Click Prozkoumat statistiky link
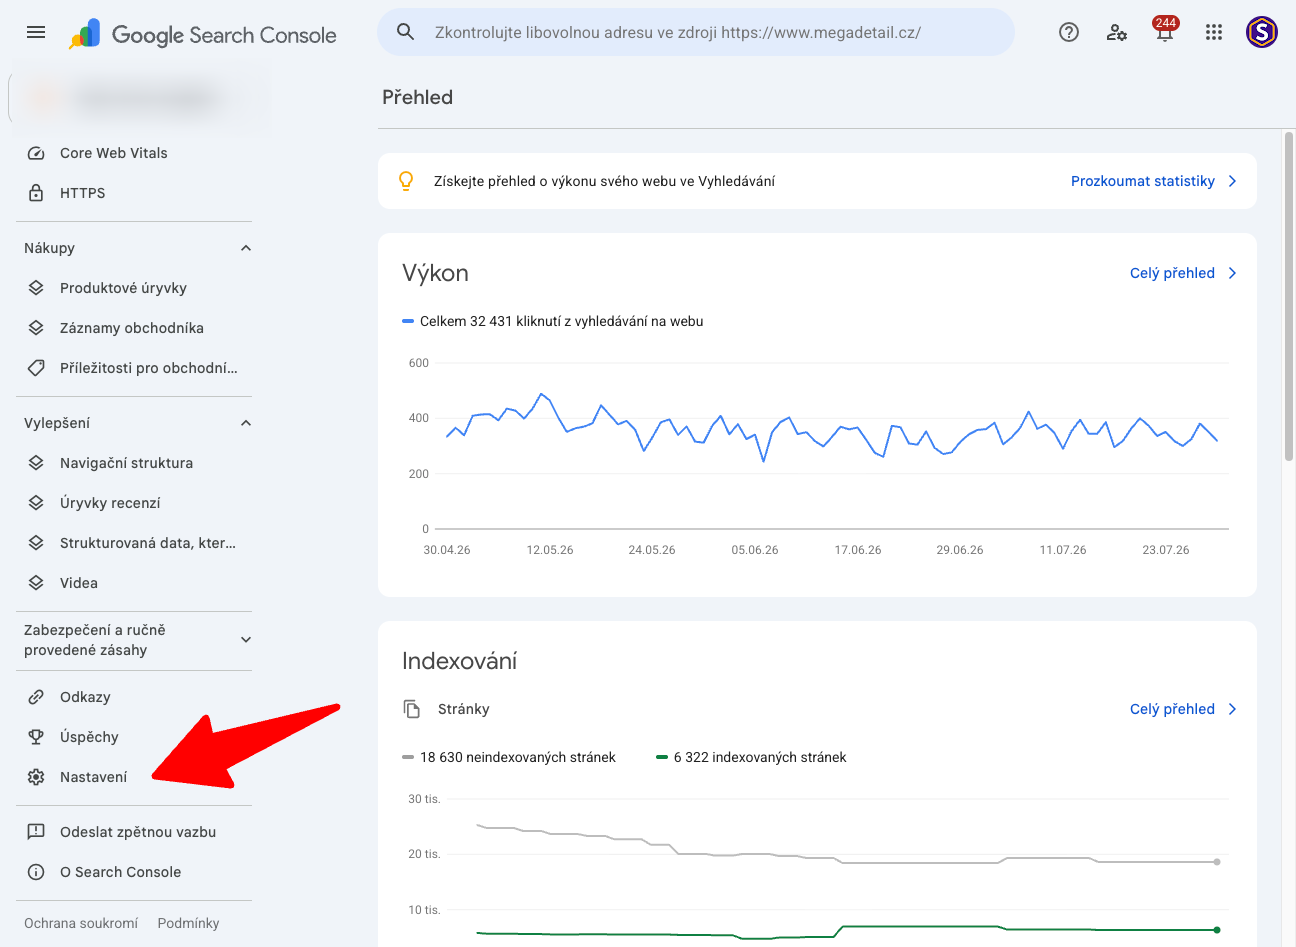This screenshot has height=947, width=1296. tap(1143, 181)
